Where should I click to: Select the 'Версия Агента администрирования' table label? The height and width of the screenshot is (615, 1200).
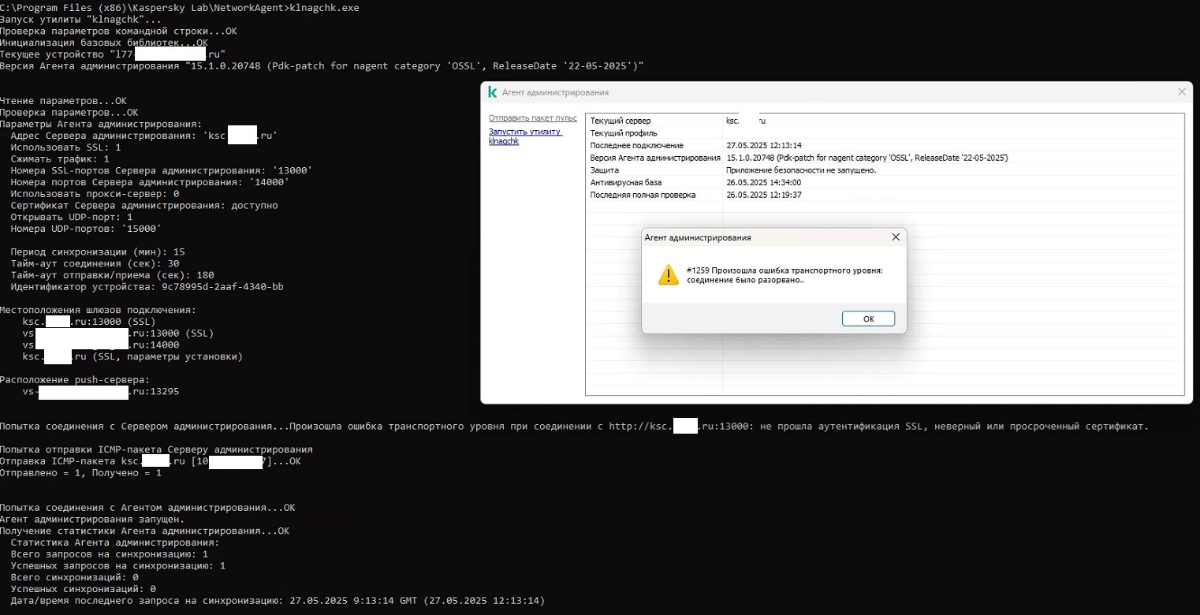pos(655,158)
